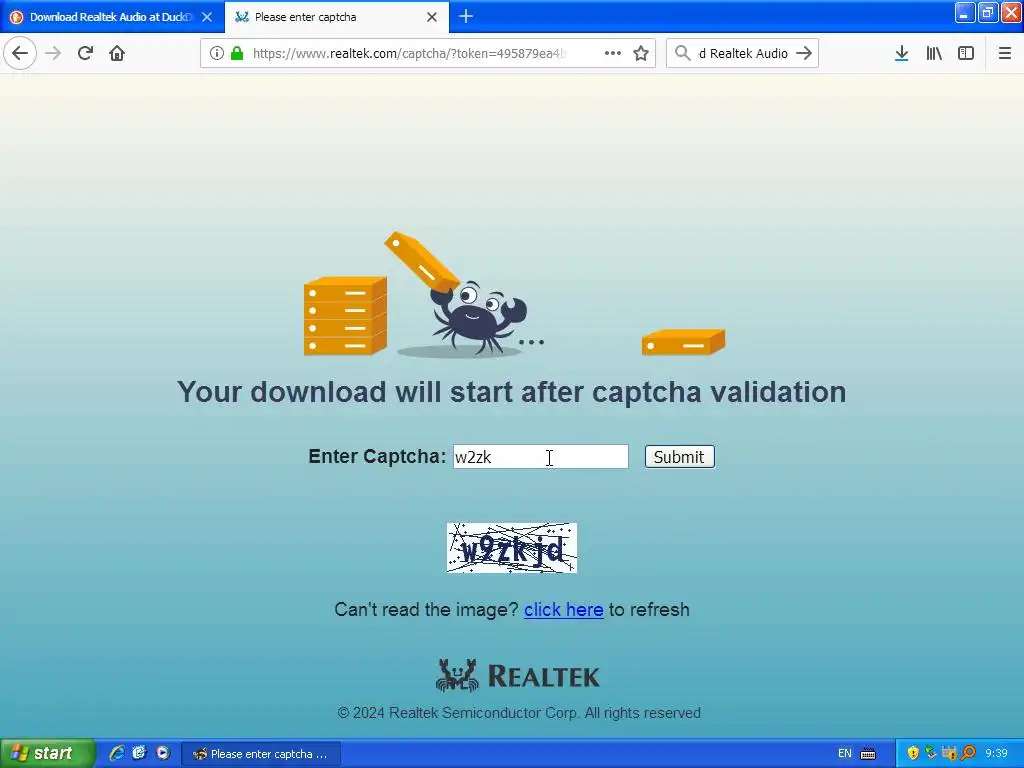Open the downloads arrow icon

pos(901,53)
